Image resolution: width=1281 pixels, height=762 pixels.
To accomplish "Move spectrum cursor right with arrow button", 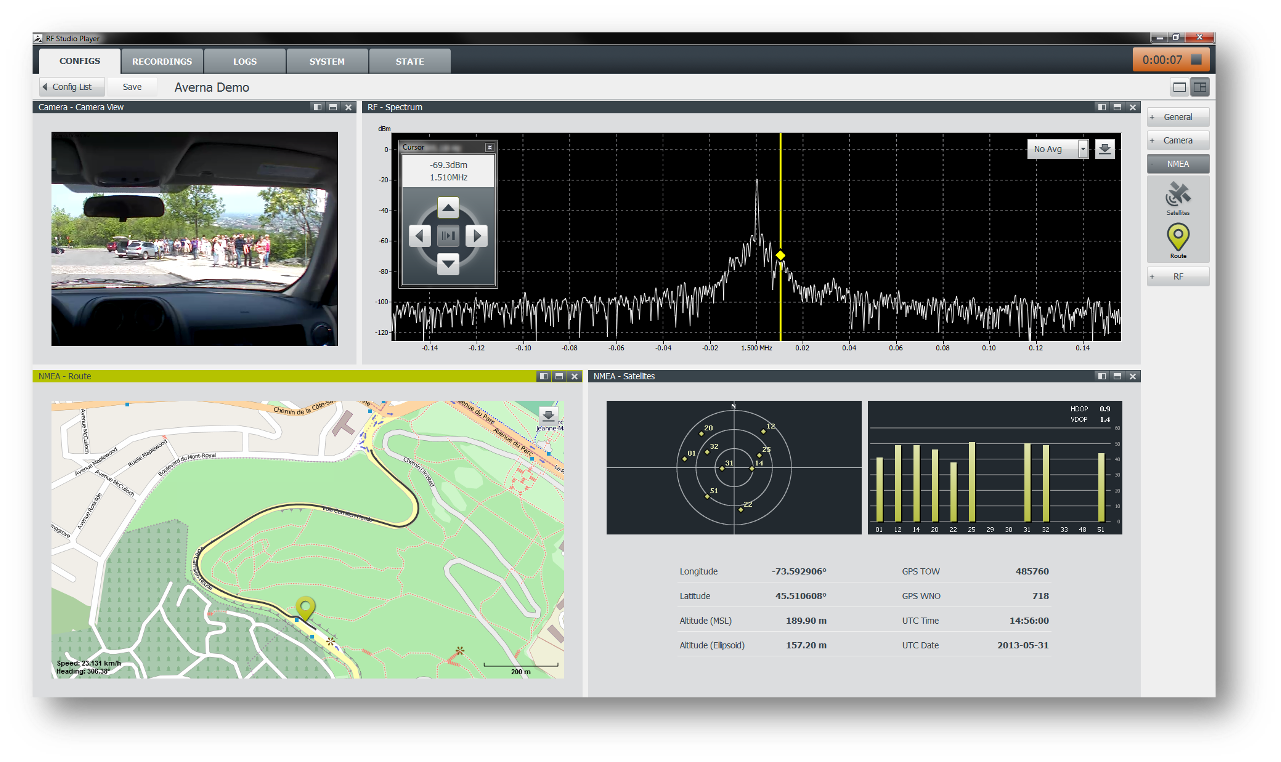I will [x=477, y=236].
